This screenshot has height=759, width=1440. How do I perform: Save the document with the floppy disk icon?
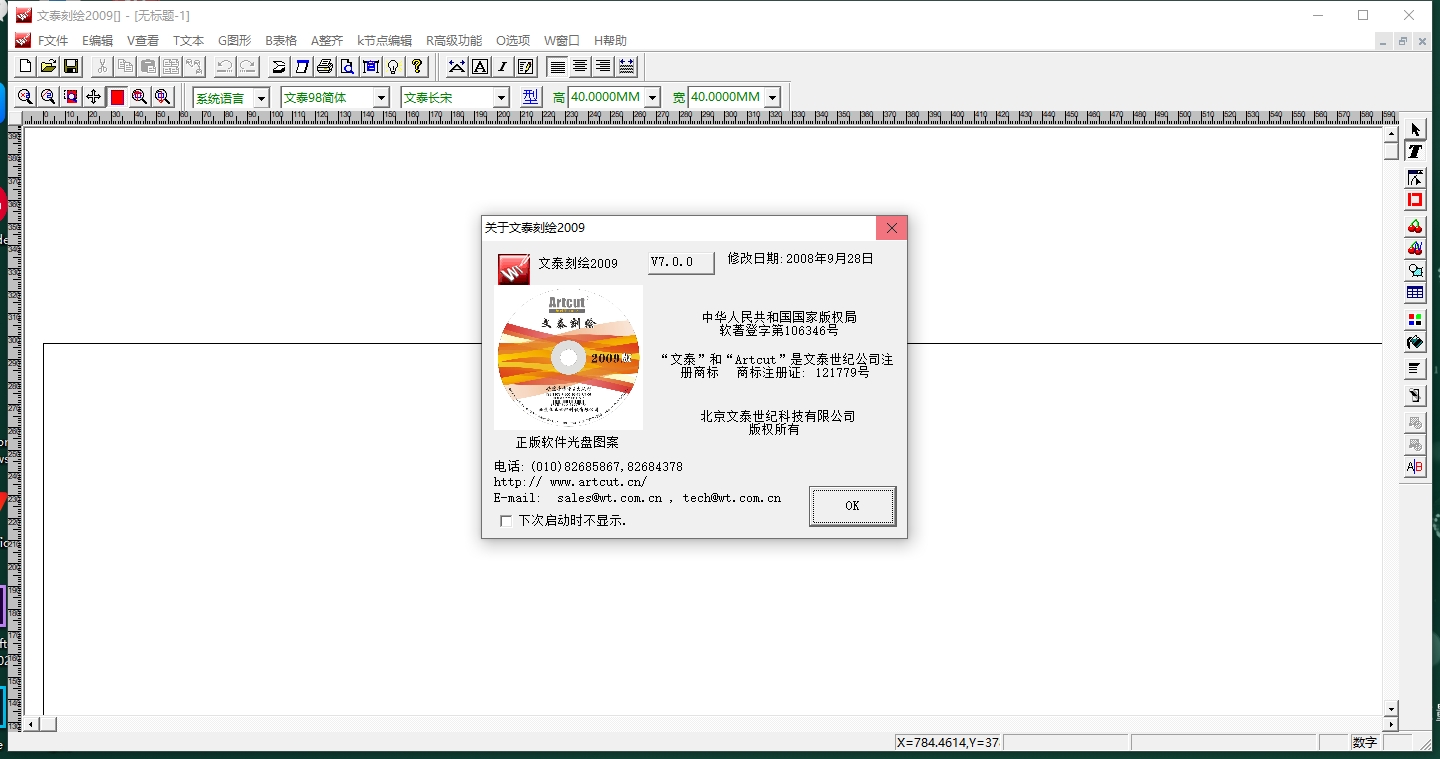(71, 67)
